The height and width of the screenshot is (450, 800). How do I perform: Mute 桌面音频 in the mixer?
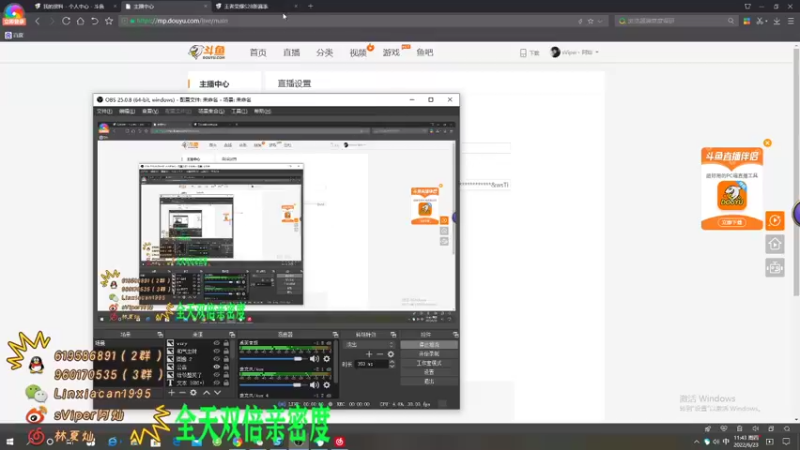pyautogui.click(x=314, y=359)
